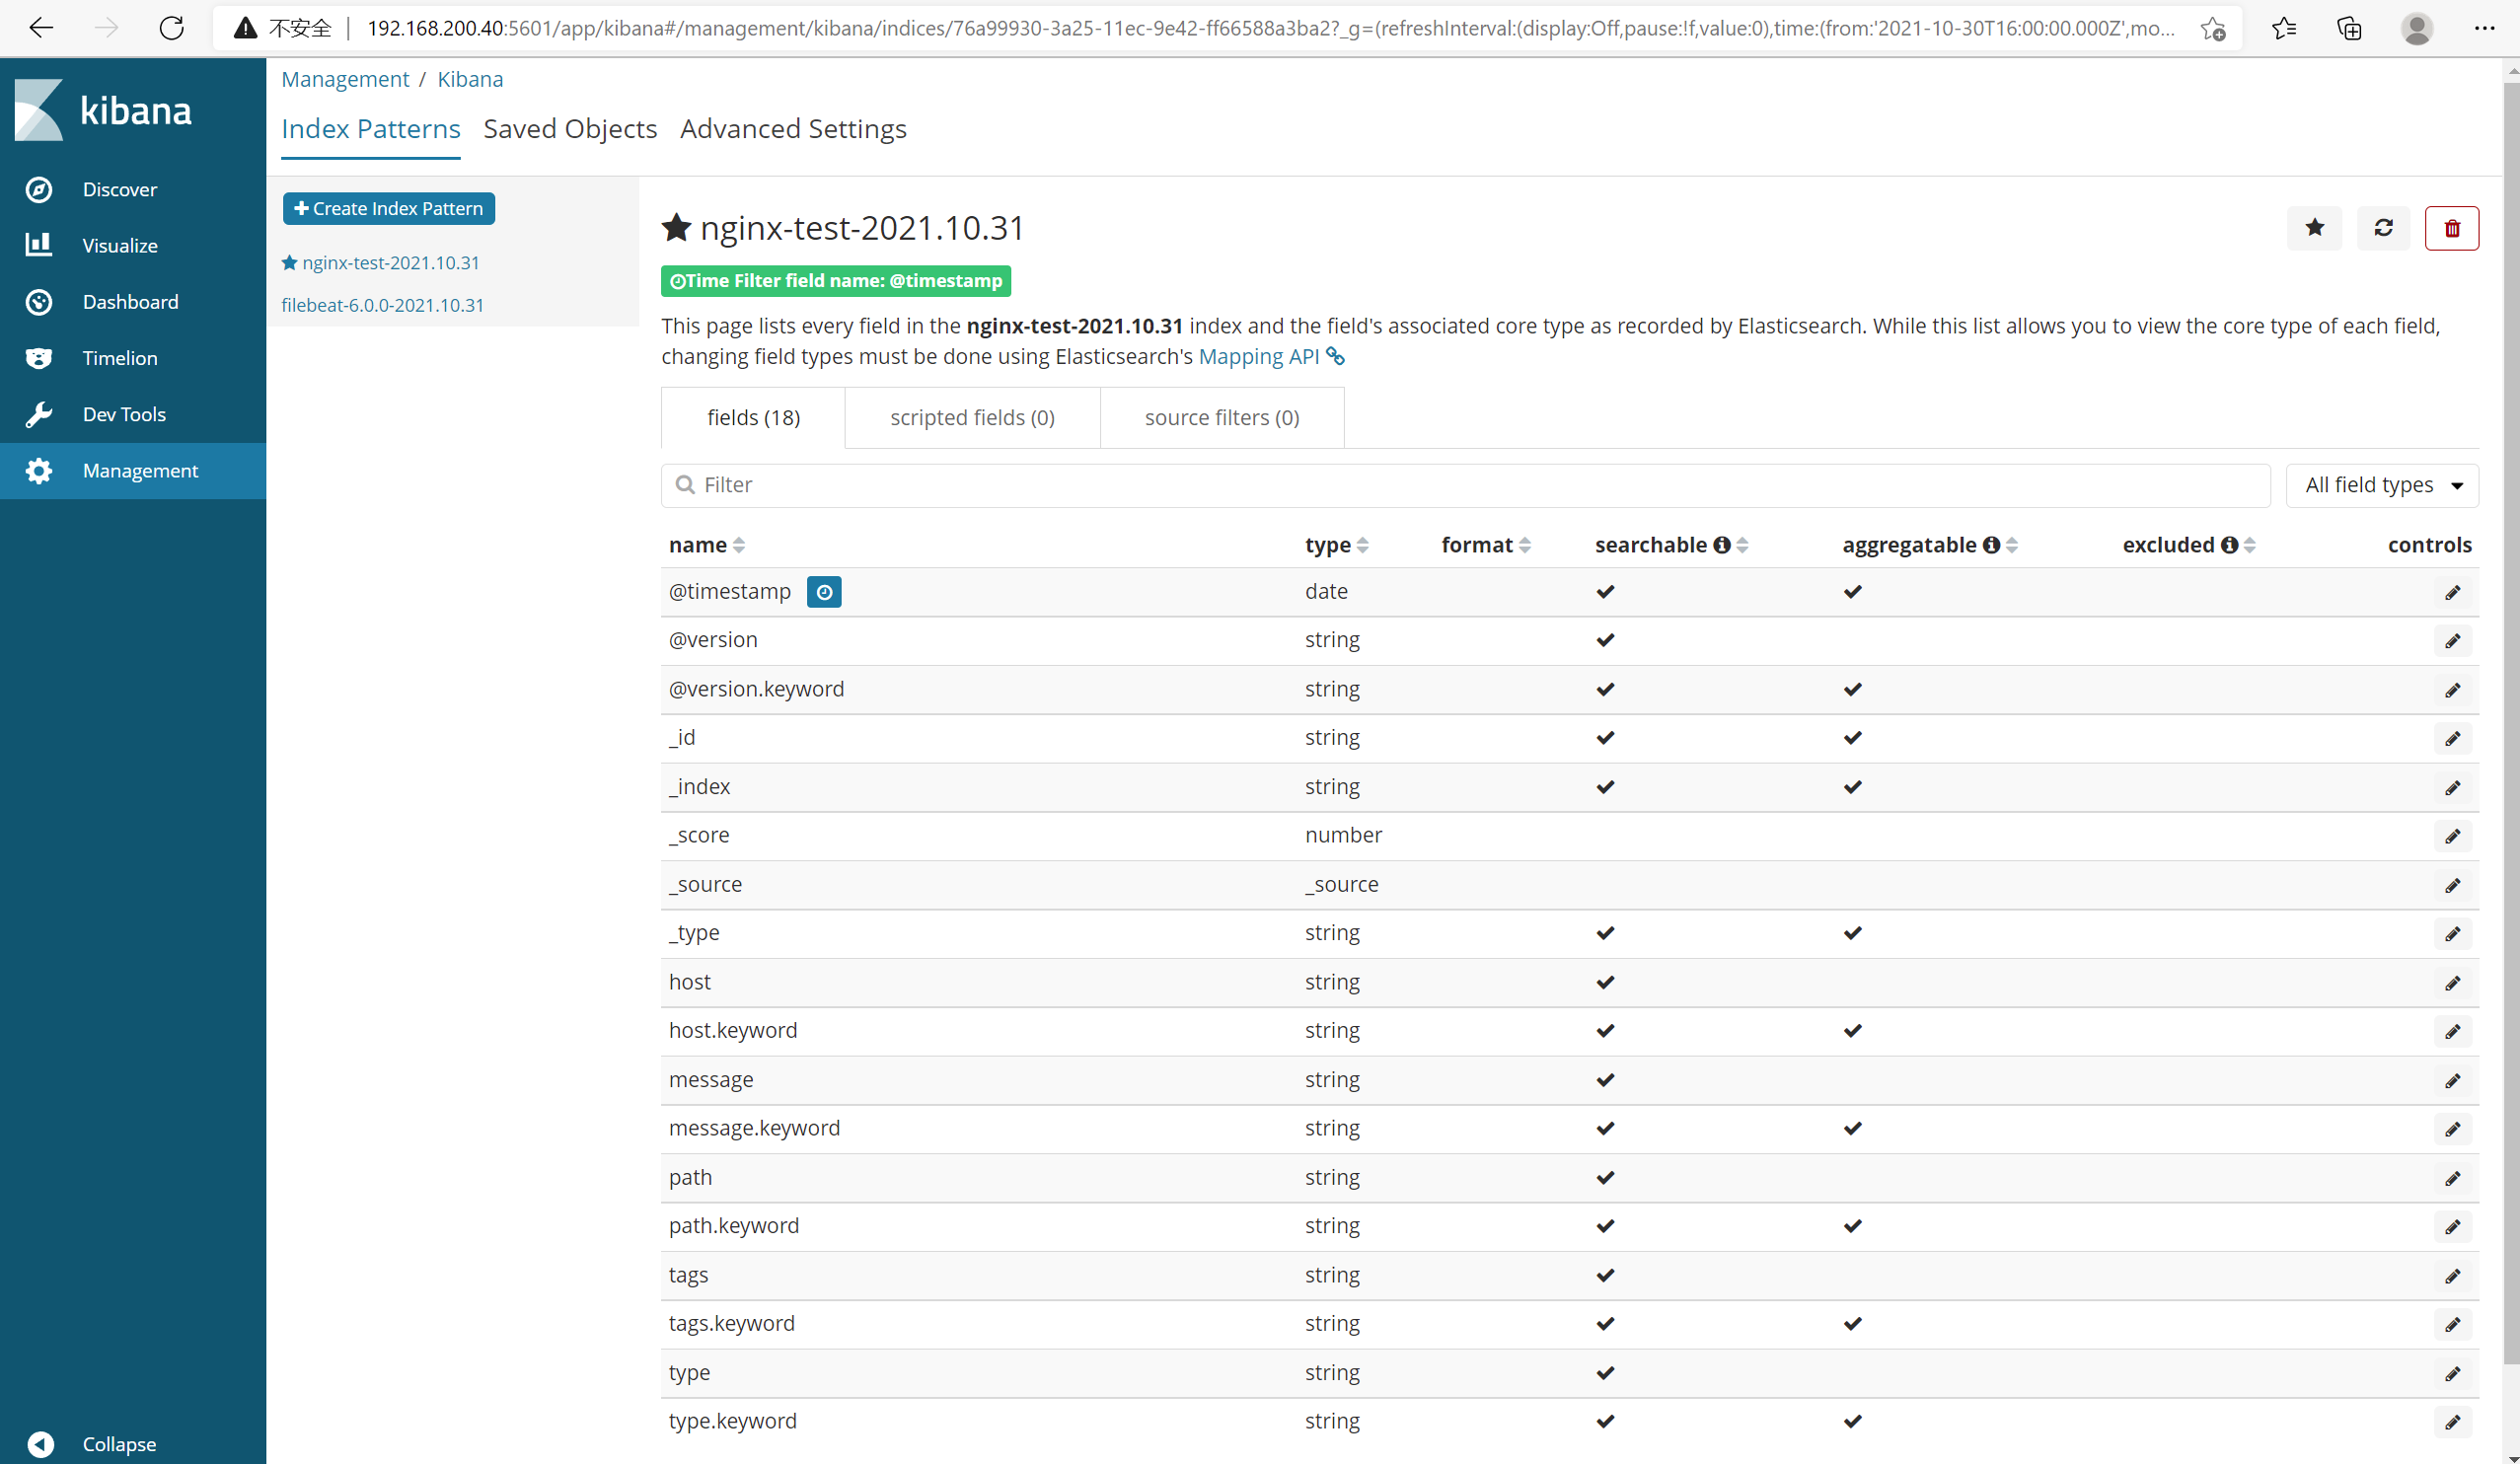Click Management breadcrumb link
Viewport: 2520px width, 1464px height.
[345, 79]
